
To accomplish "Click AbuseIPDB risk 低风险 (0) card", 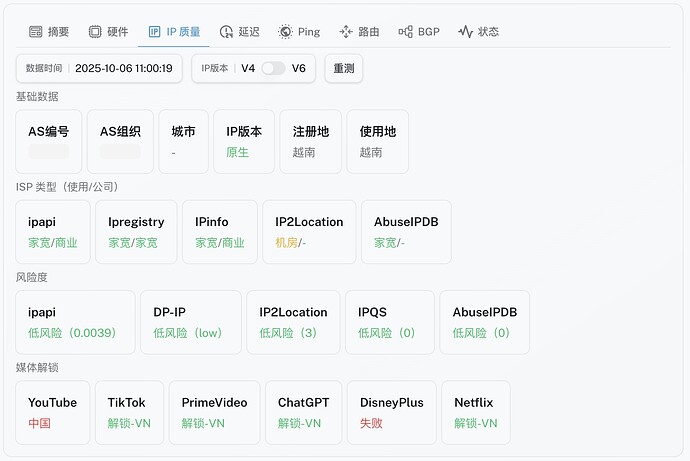I will pyautogui.click(x=484, y=322).
